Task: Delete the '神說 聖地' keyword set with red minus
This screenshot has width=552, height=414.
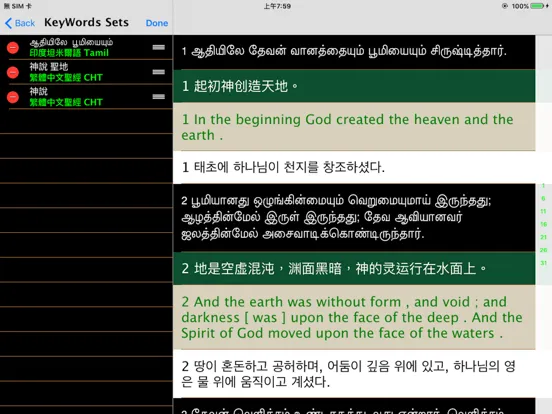Action: (x=13, y=72)
